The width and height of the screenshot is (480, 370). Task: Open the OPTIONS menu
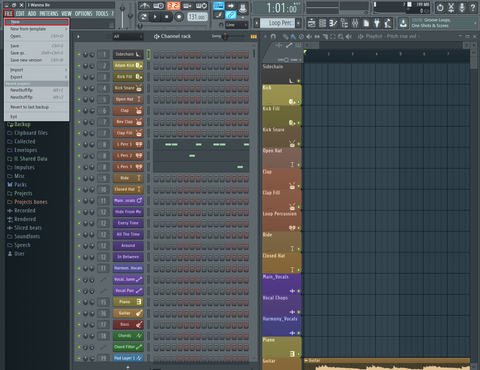tap(83, 14)
